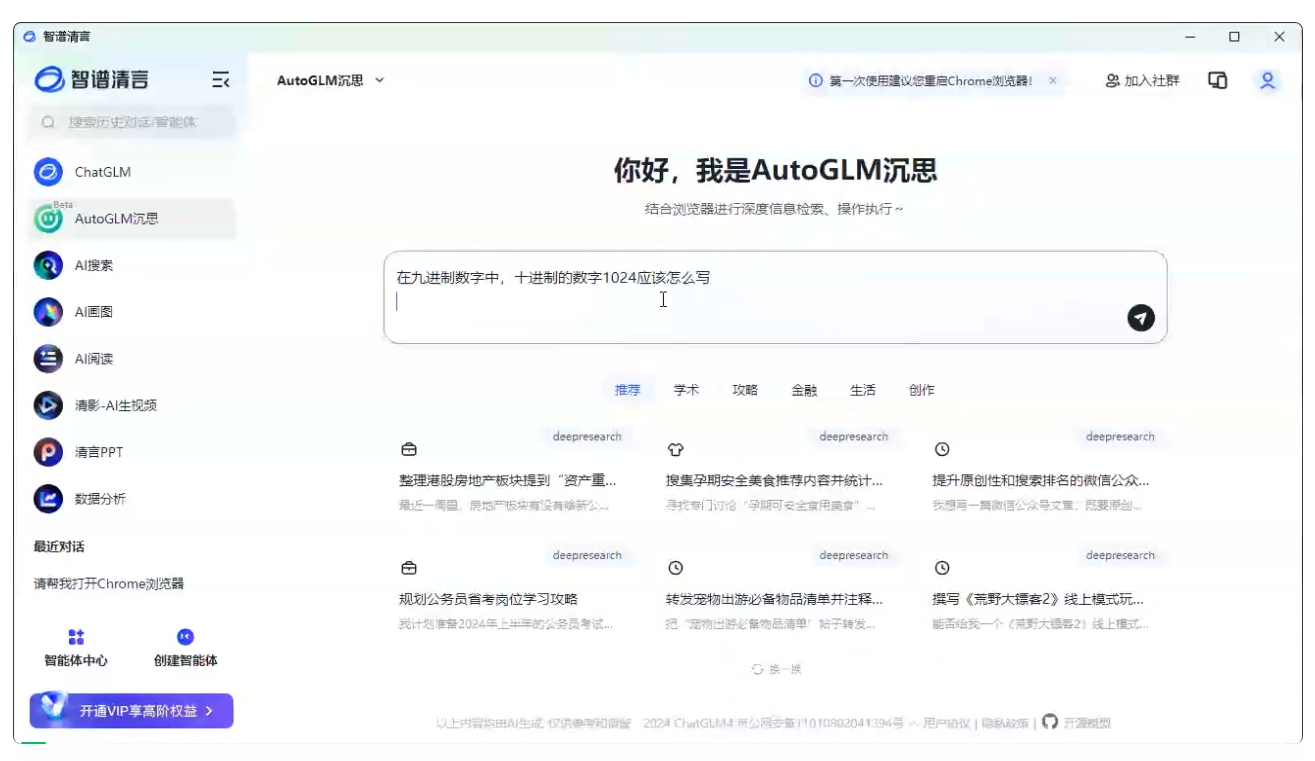Viewport: 1315px width, 761px height.
Task: Click title 整理港股房地产板块提到“资产重...
Action: (508, 480)
